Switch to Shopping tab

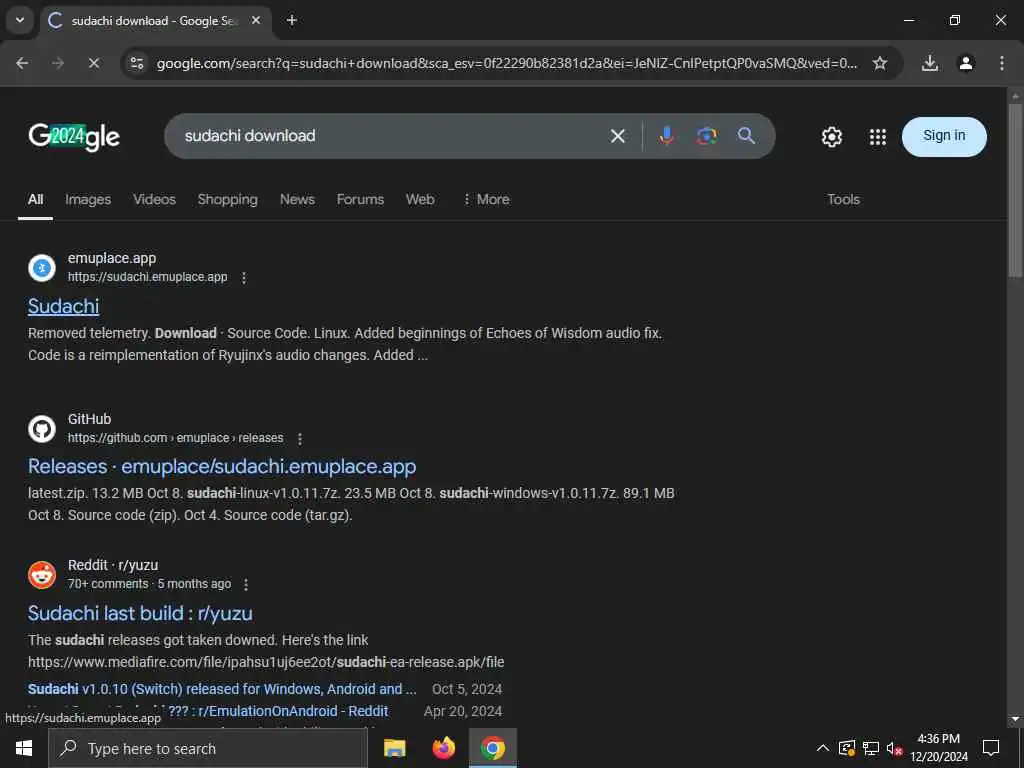coord(227,200)
